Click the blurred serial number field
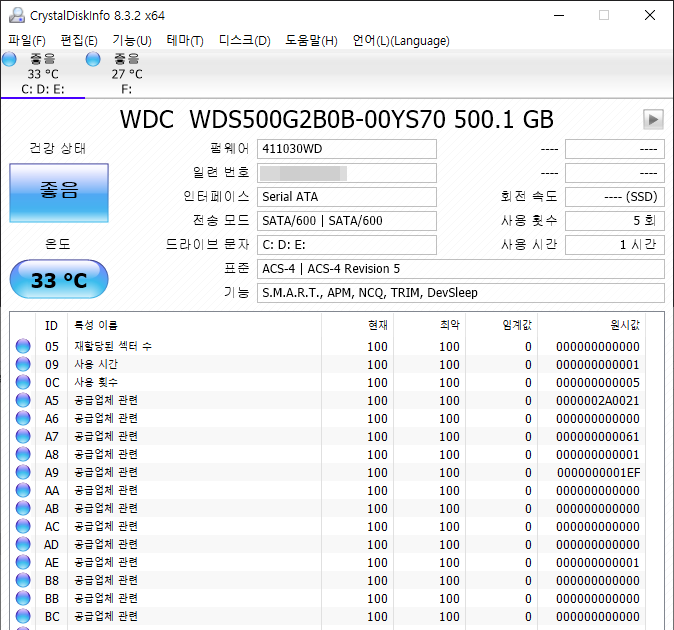 coord(347,173)
